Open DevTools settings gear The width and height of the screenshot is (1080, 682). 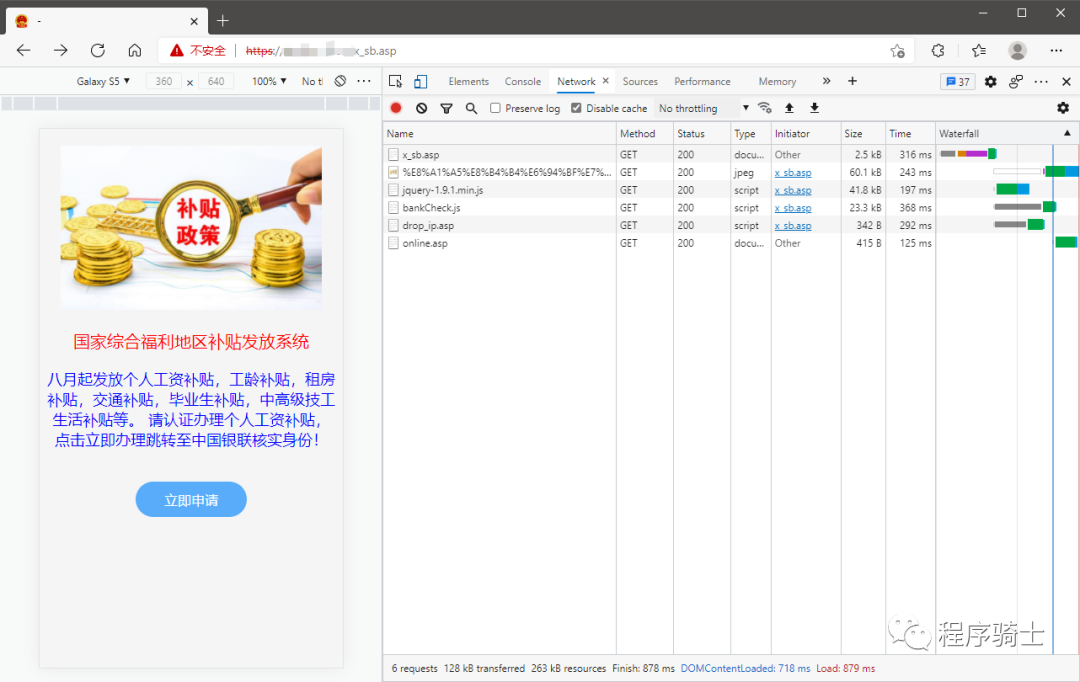point(989,81)
